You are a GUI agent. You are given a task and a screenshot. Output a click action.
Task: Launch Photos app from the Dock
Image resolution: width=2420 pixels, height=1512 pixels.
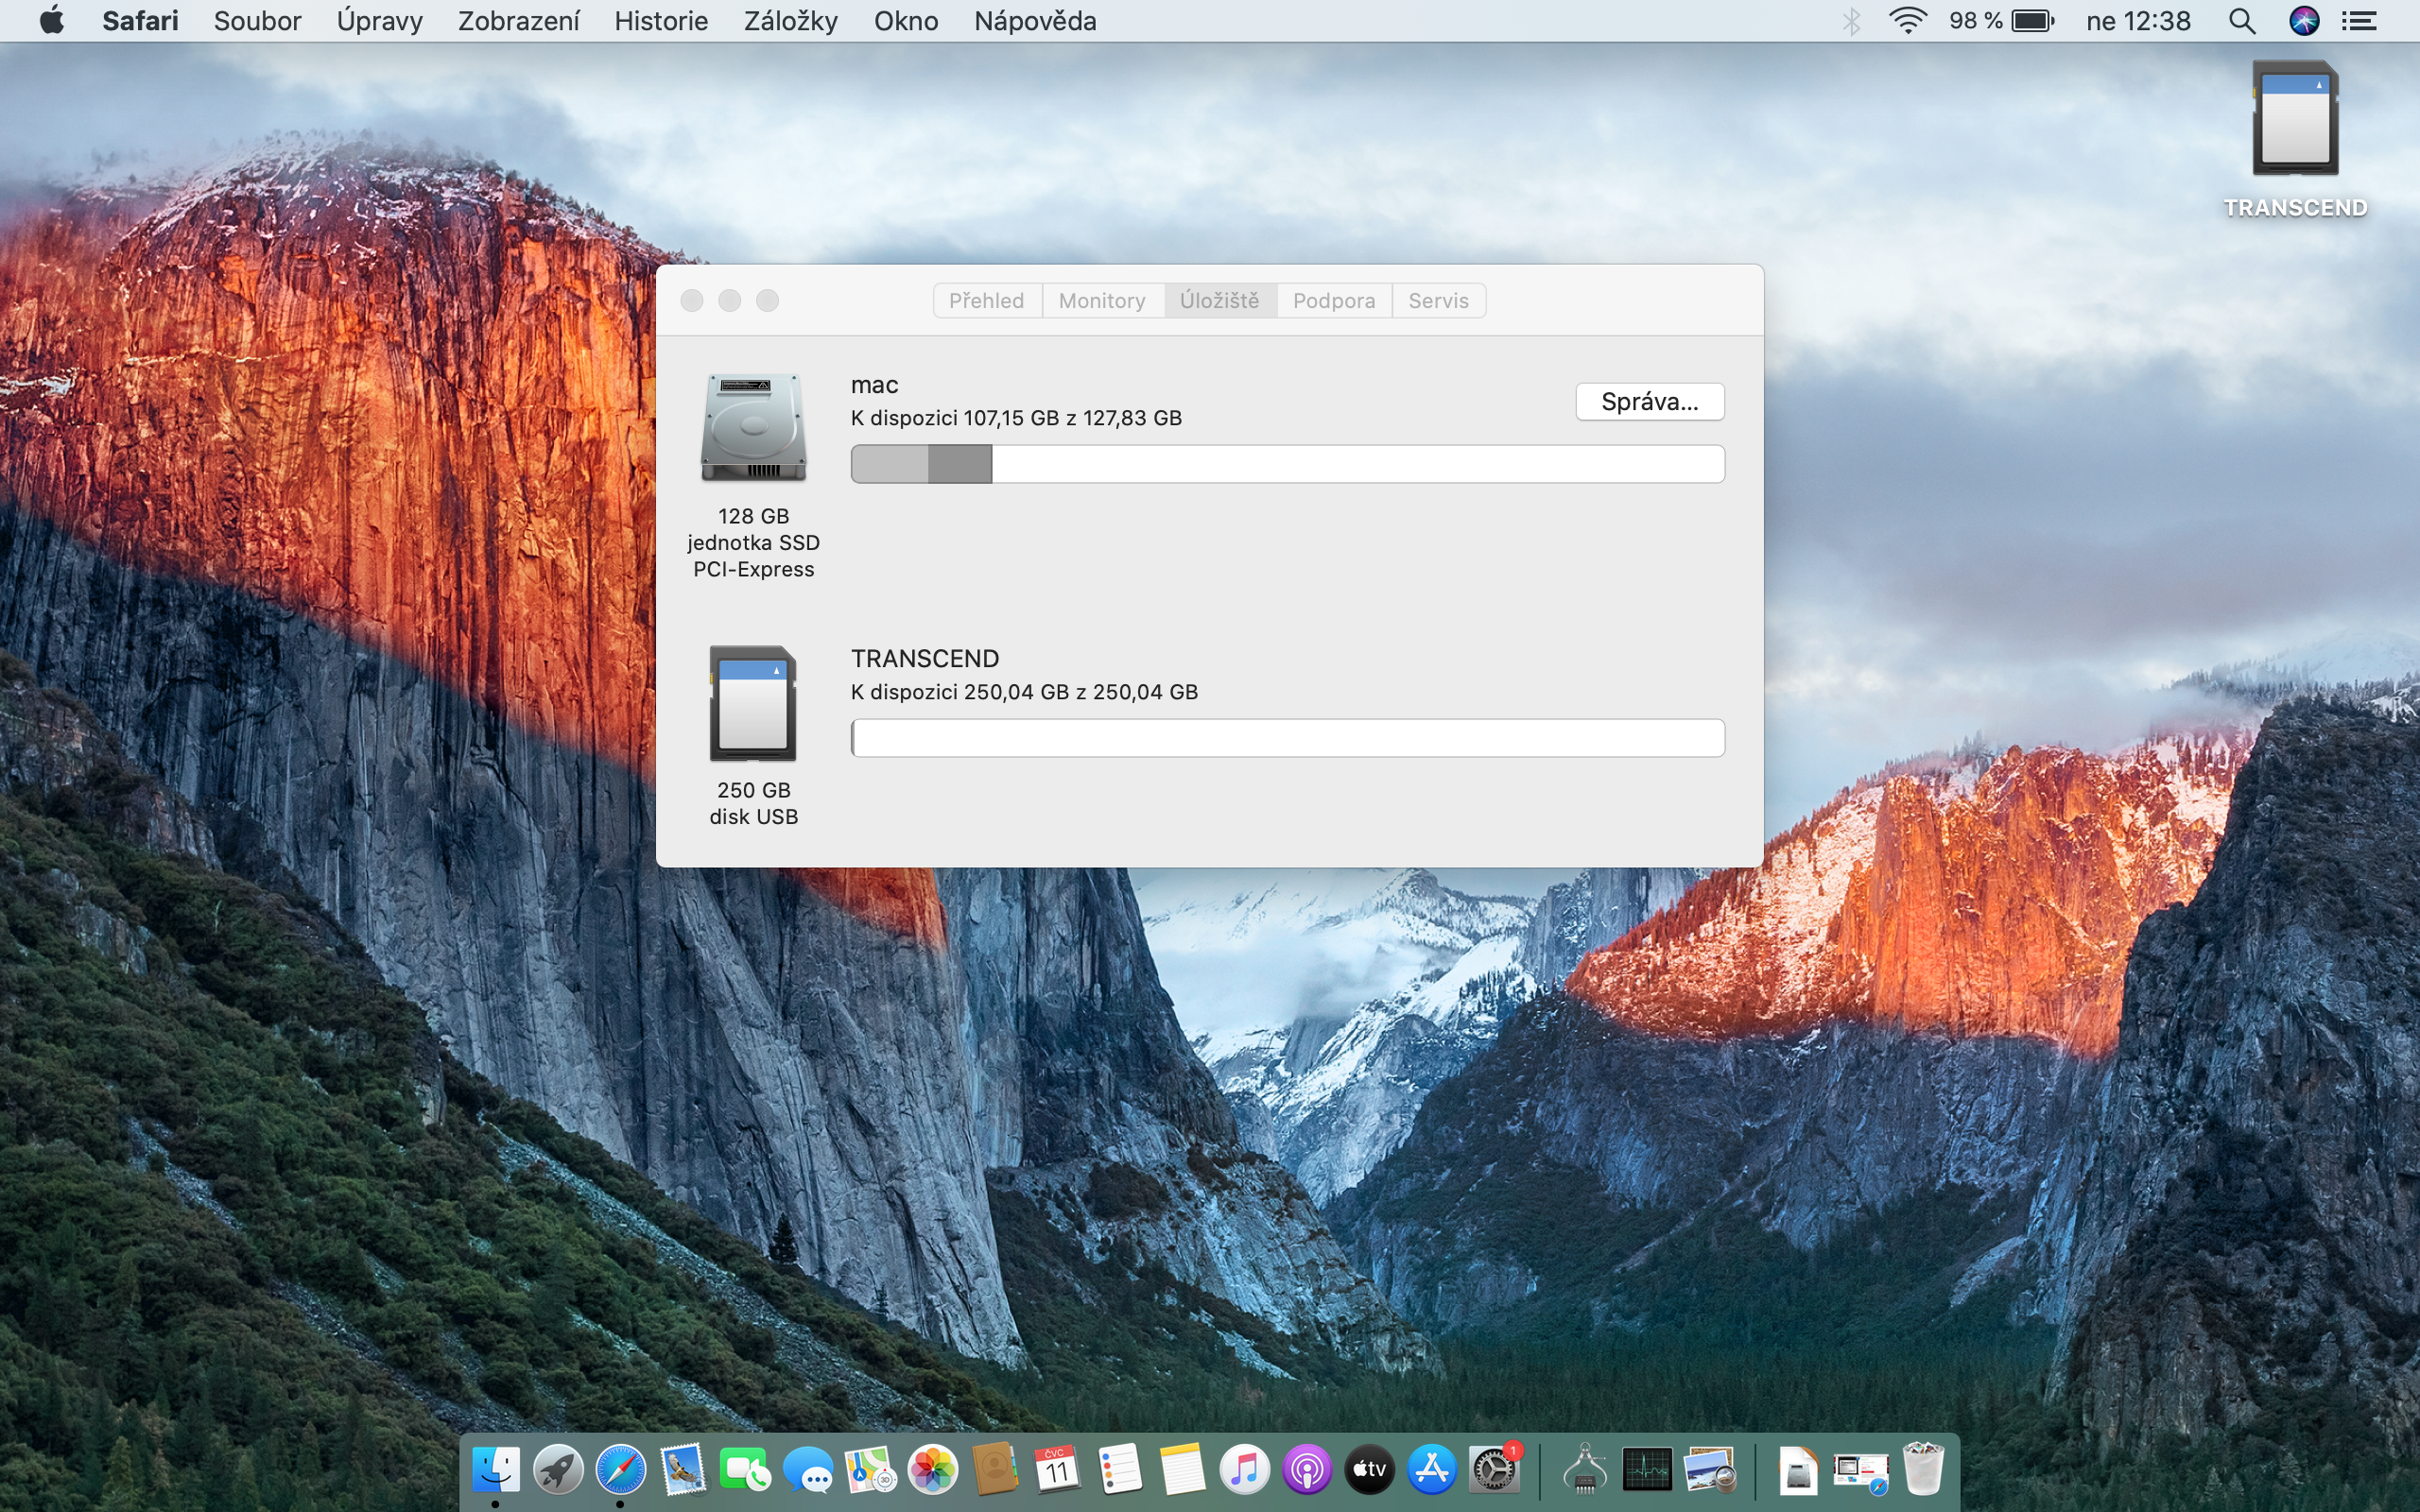[932, 1470]
